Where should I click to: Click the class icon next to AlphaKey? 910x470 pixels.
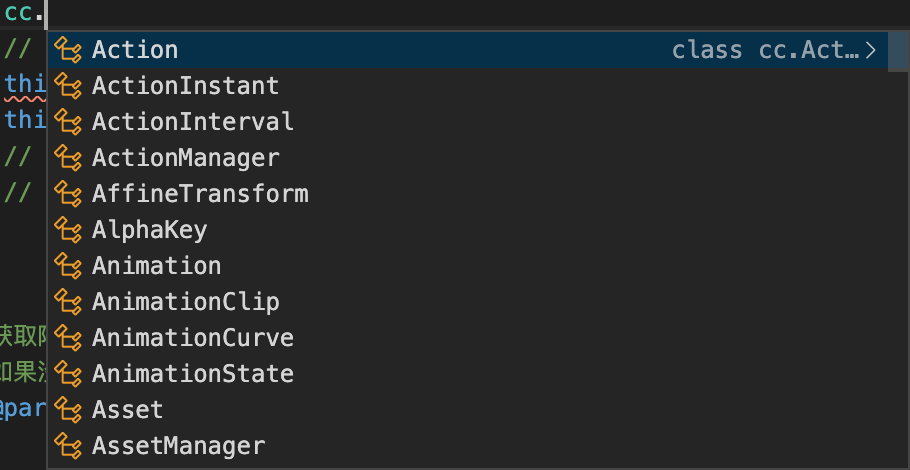coord(68,230)
